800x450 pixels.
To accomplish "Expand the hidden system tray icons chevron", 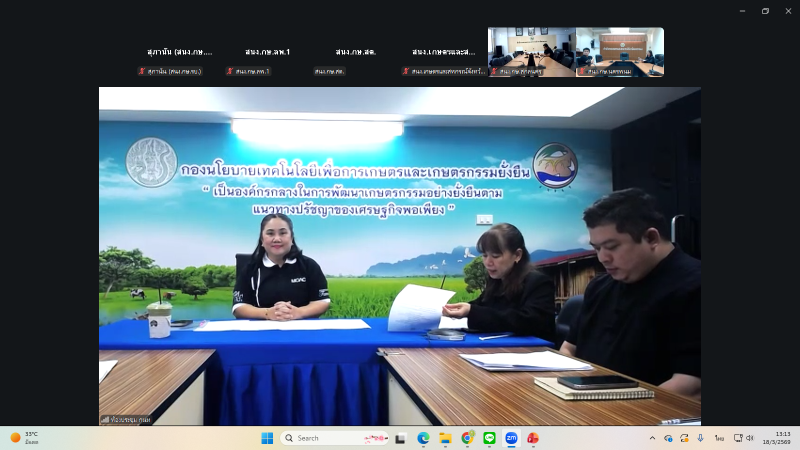I will click(654, 438).
